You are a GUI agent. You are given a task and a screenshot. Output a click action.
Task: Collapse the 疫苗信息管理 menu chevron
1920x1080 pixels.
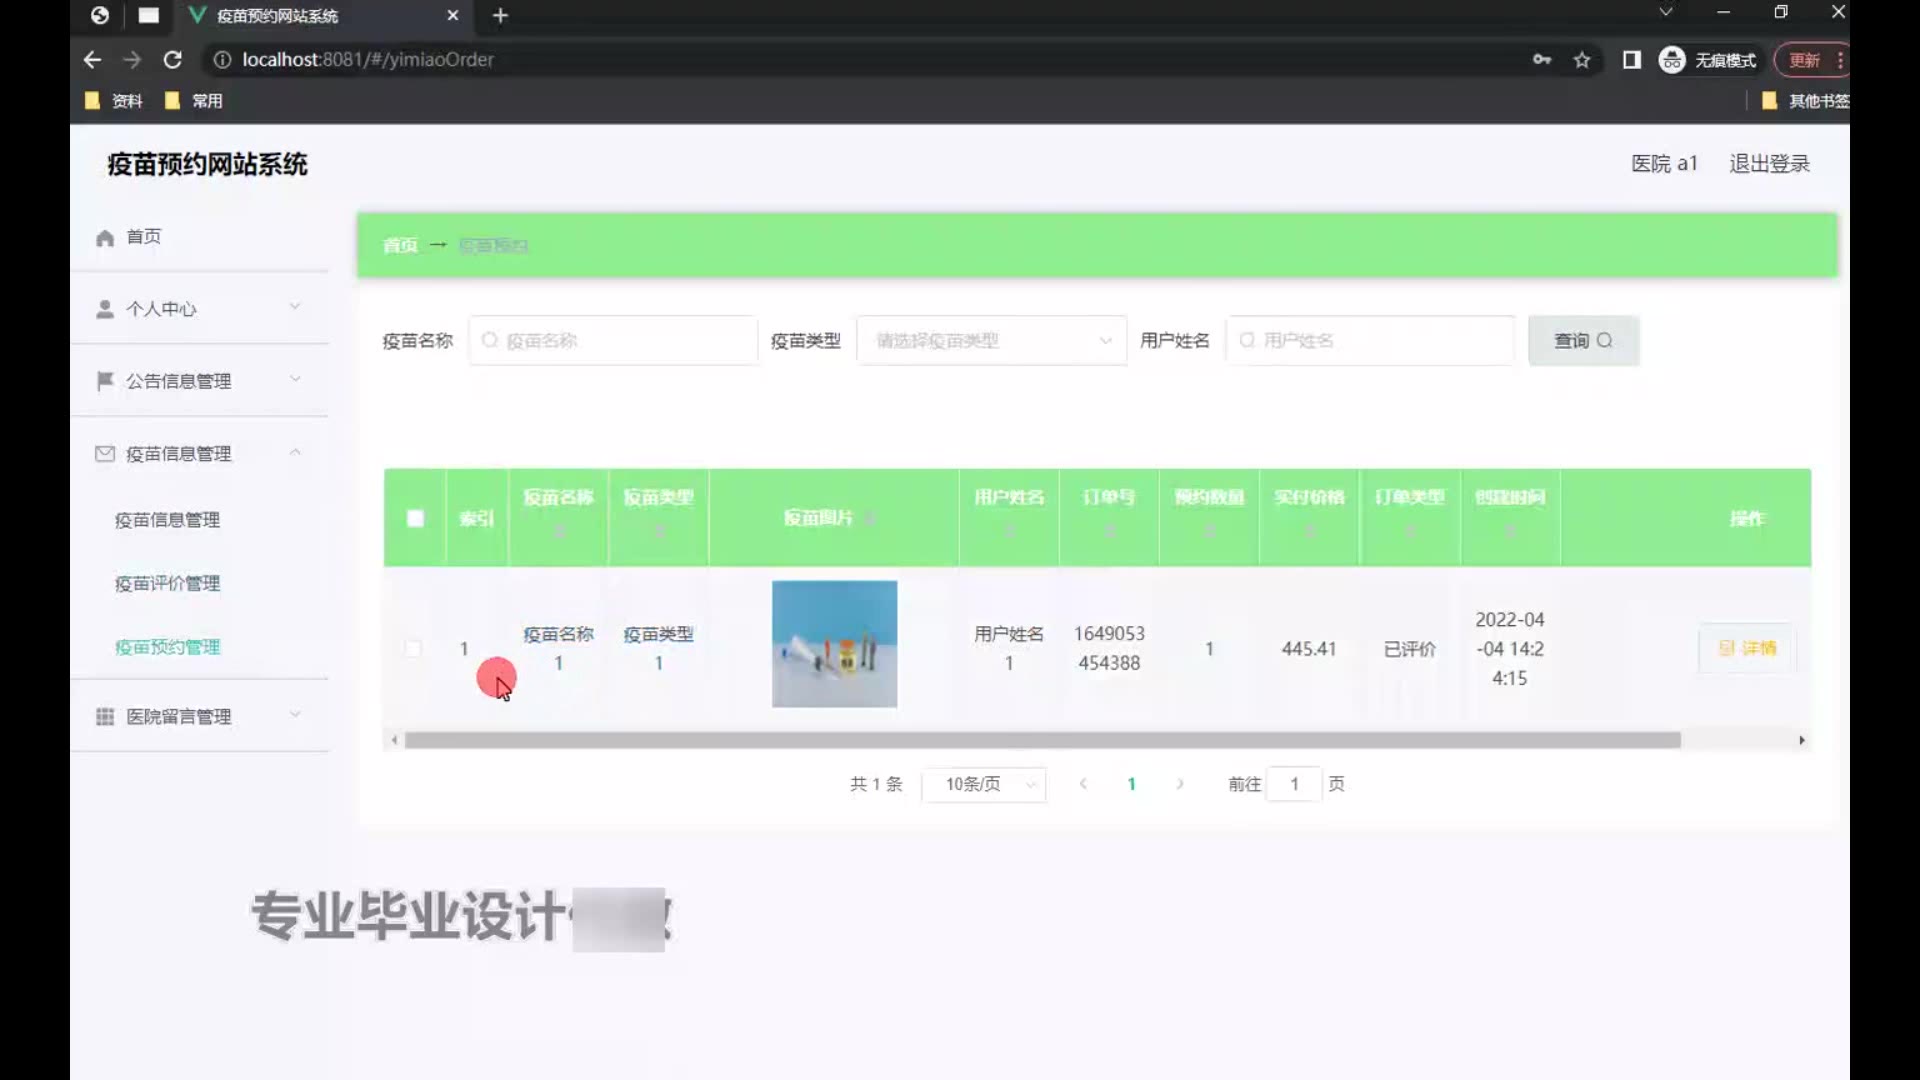pyautogui.click(x=295, y=453)
